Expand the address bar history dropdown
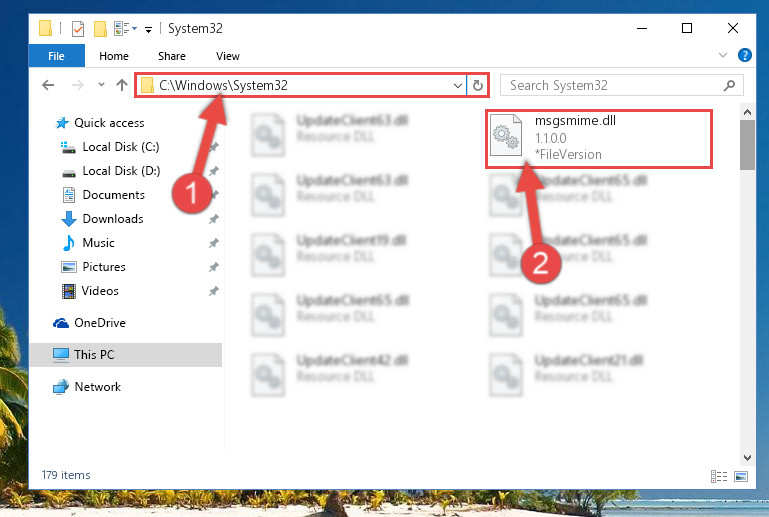This screenshot has width=769, height=517. click(458, 86)
